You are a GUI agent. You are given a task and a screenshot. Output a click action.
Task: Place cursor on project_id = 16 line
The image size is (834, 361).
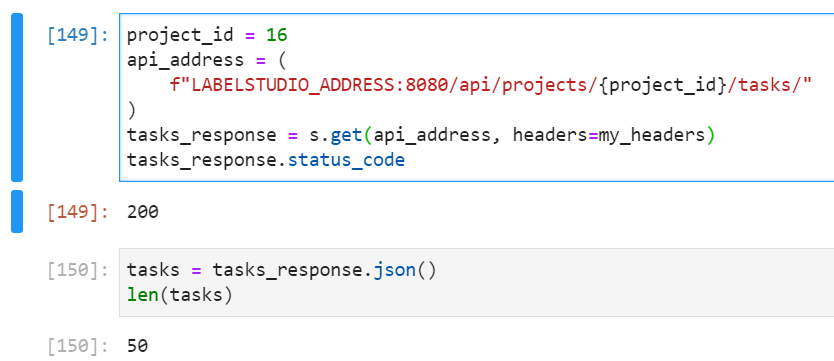pos(207,36)
